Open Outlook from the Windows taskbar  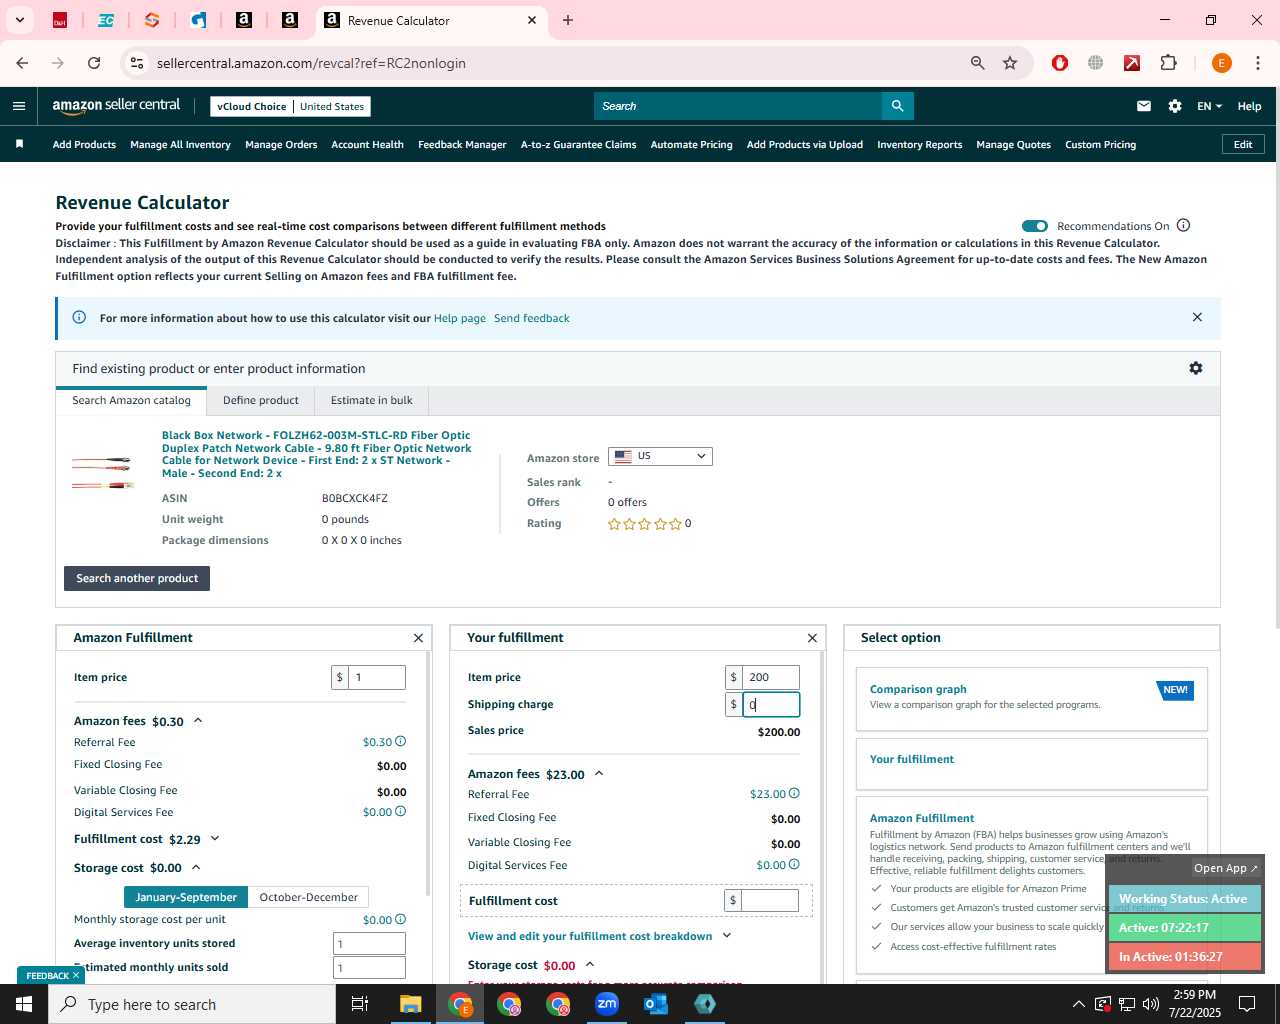coord(656,1004)
